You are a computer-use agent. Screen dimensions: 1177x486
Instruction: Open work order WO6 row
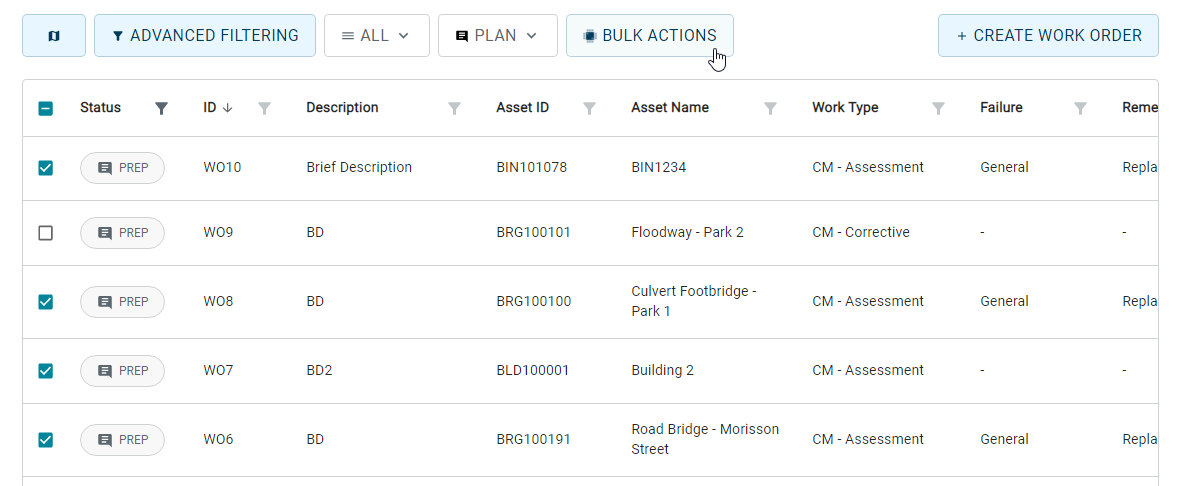coord(590,439)
